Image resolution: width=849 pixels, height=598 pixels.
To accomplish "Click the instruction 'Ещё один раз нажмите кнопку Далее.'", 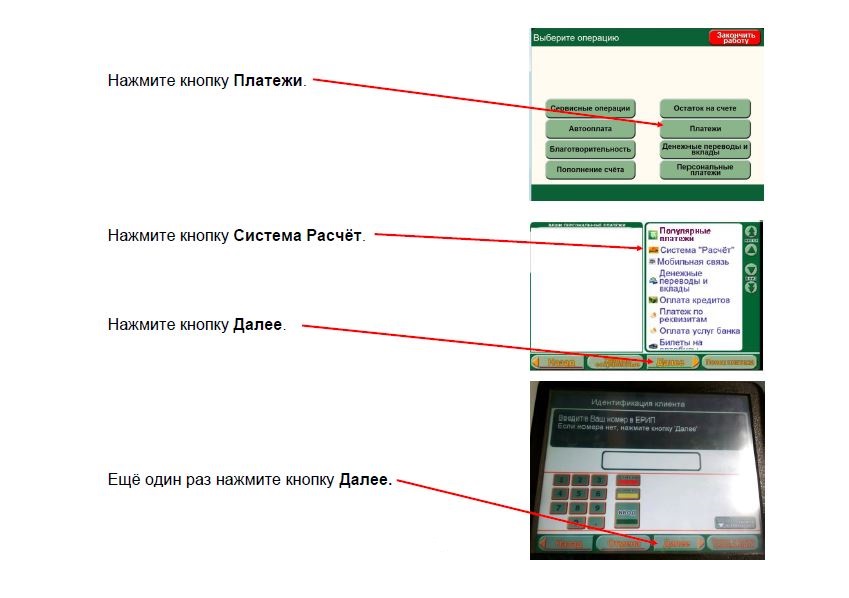I will (x=250, y=479).
